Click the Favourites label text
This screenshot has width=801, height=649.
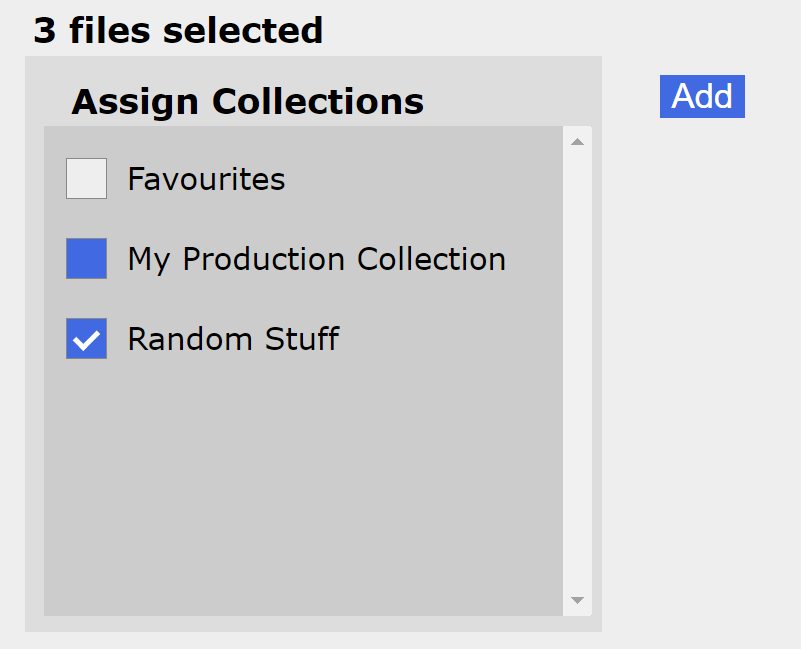pos(206,179)
